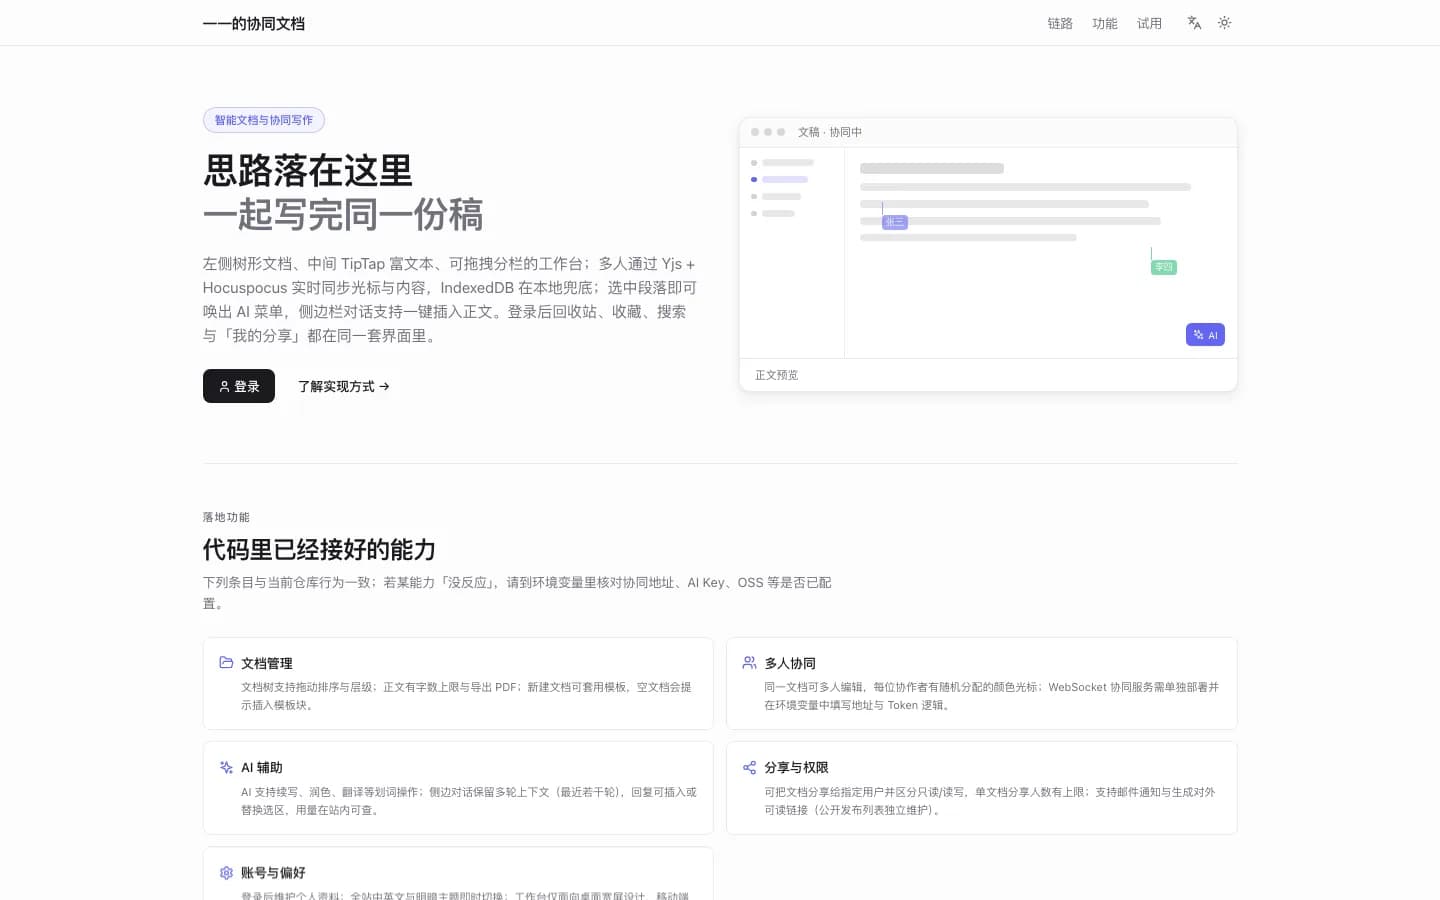Click the 代码里已经接好的能力 heading
Viewport: 1440px width, 900px height.
click(x=319, y=549)
